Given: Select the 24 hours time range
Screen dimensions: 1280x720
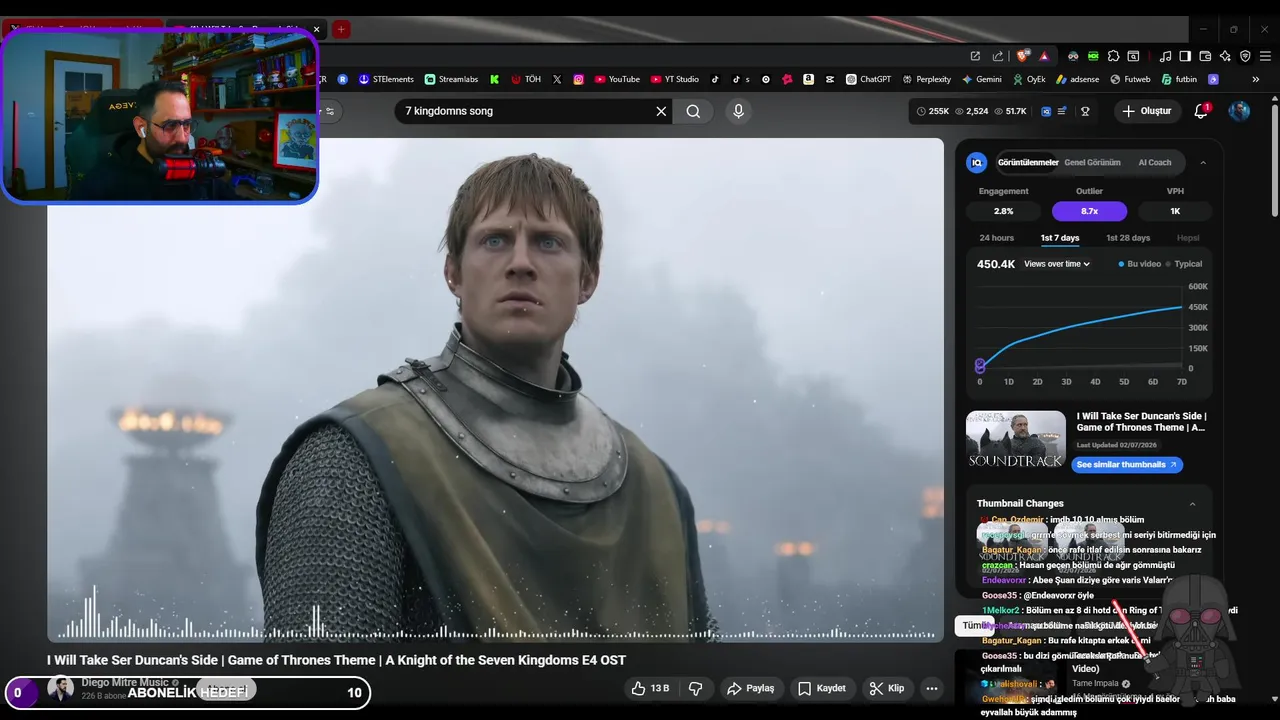Looking at the screenshot, I should click(996, 238).
